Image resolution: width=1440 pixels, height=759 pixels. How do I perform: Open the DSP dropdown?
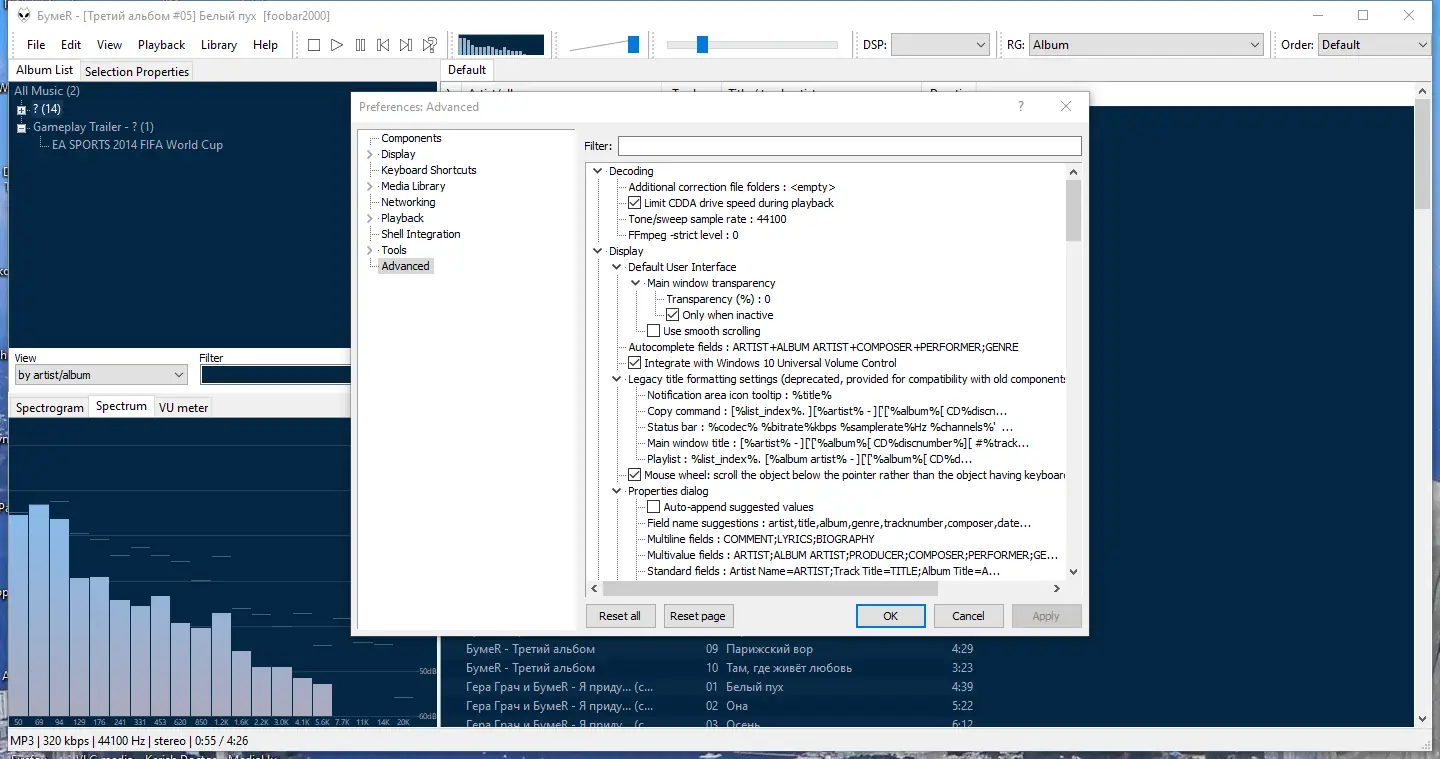tap(940, 45)
